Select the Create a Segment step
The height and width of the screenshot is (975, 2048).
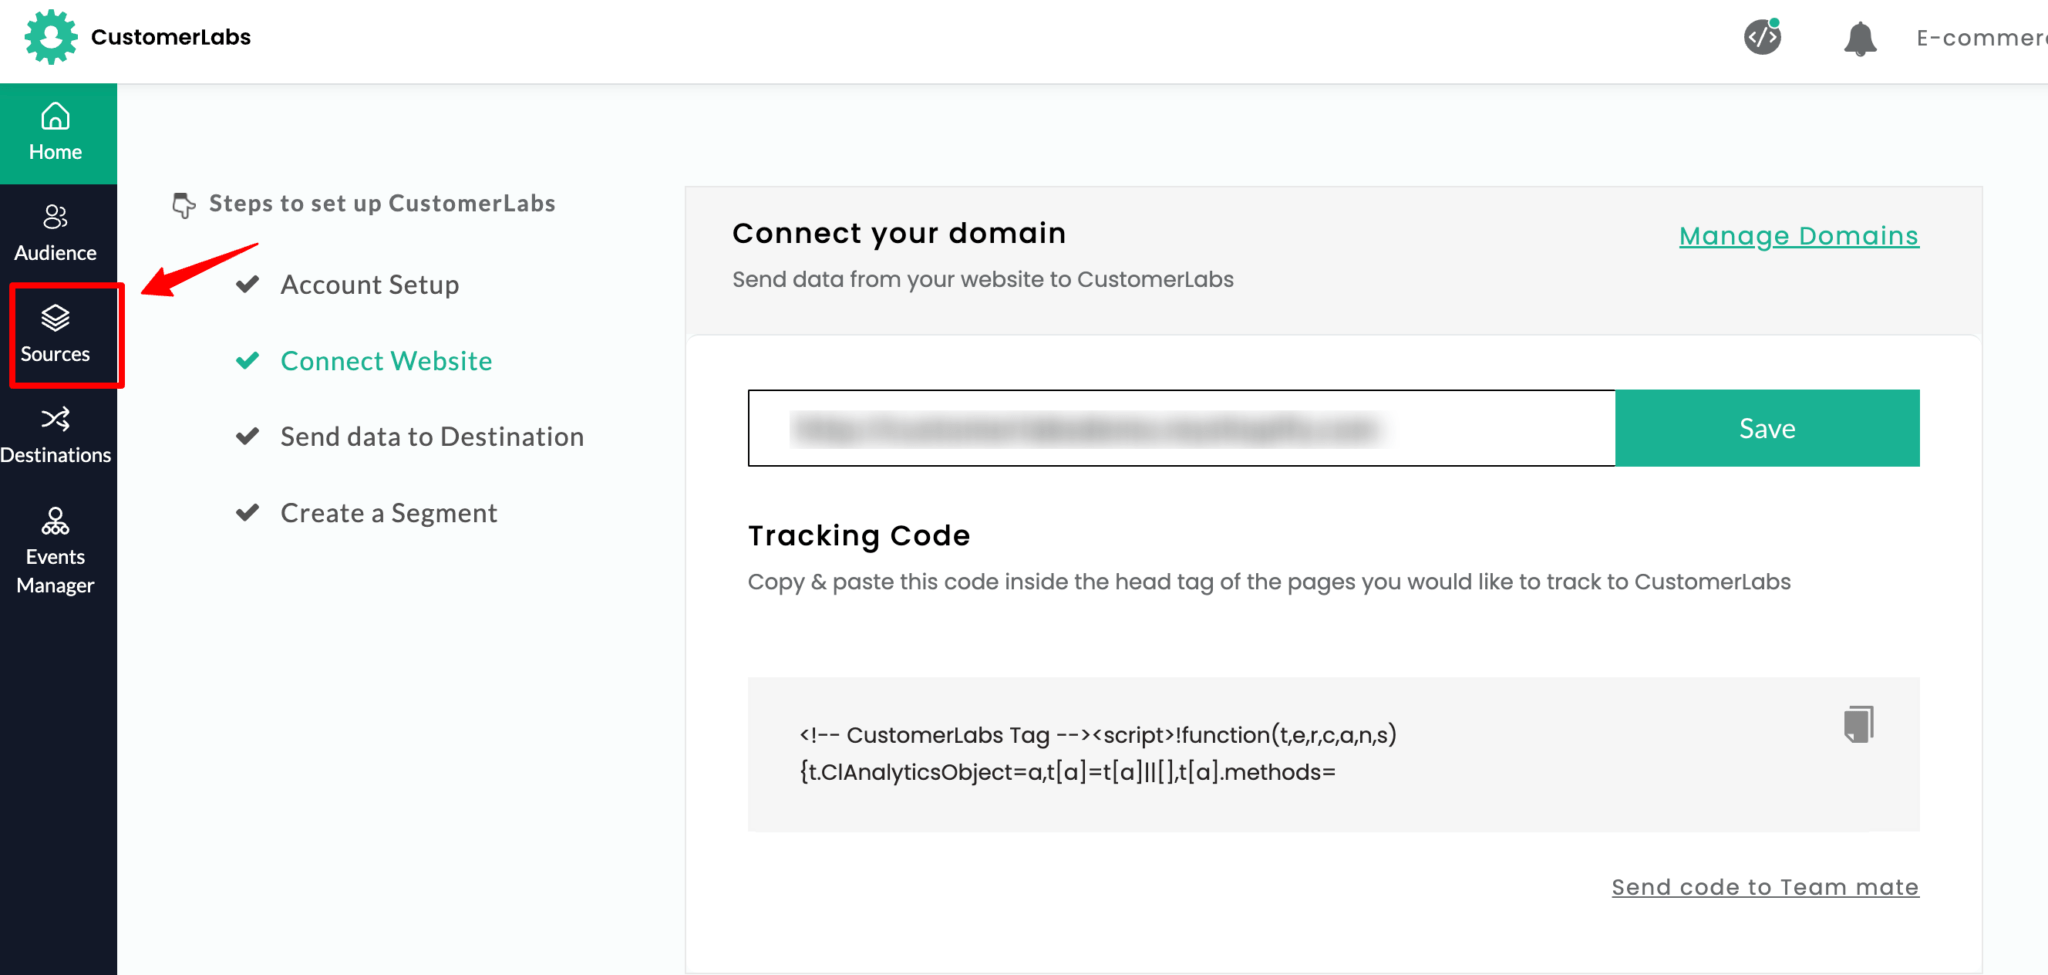tap(389, 513)
